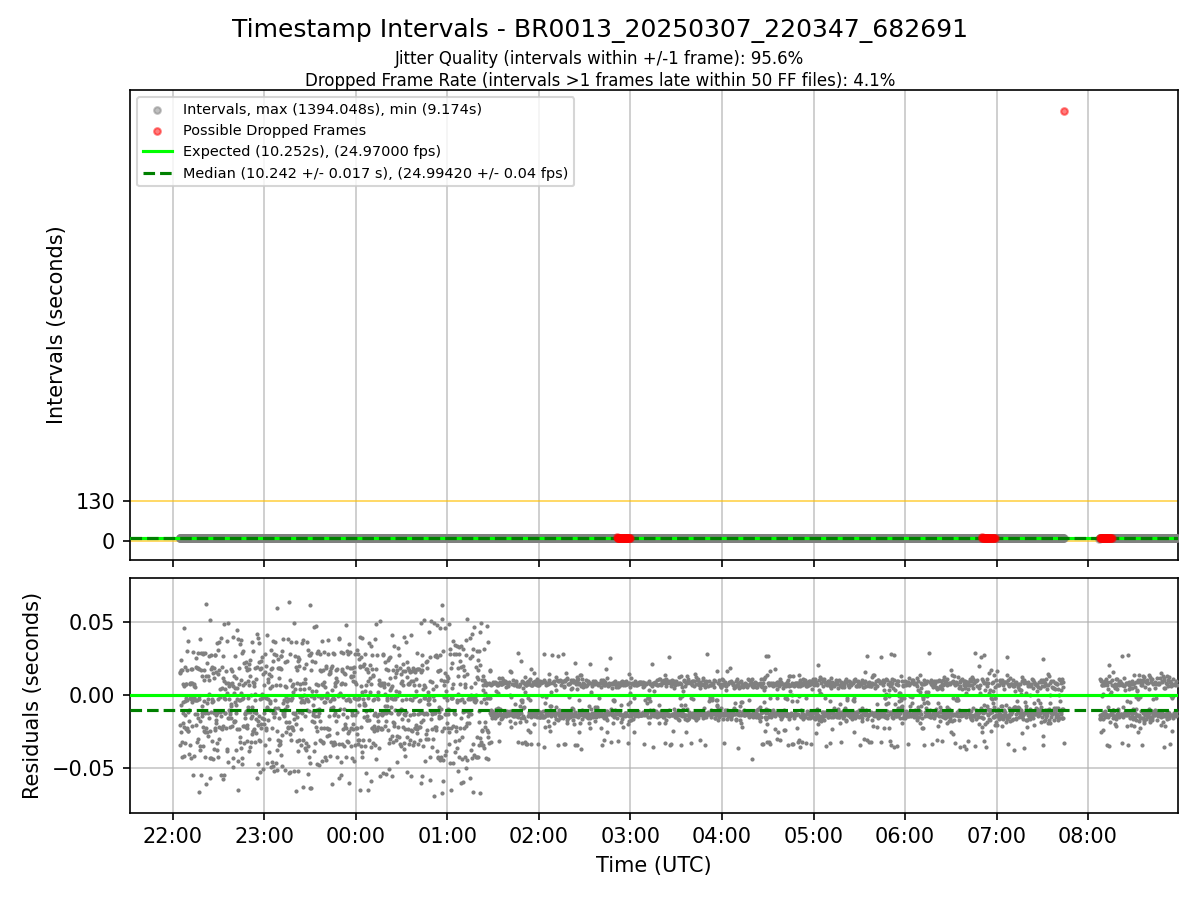The height and width of the screenshot is (900, 1200).
Task: Click the red dropped-frame cluster near 07:00
Action: pyautogui.click(x=988, y=538)
